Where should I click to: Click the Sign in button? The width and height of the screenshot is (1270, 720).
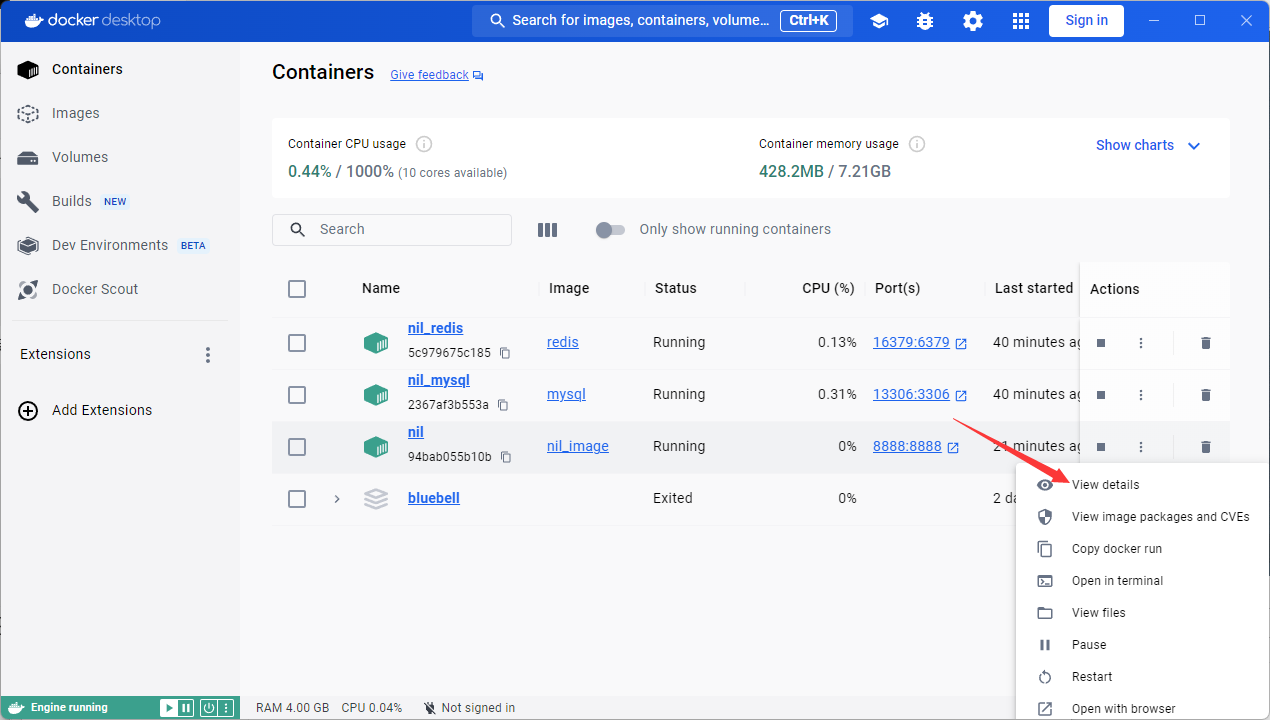1086,21
